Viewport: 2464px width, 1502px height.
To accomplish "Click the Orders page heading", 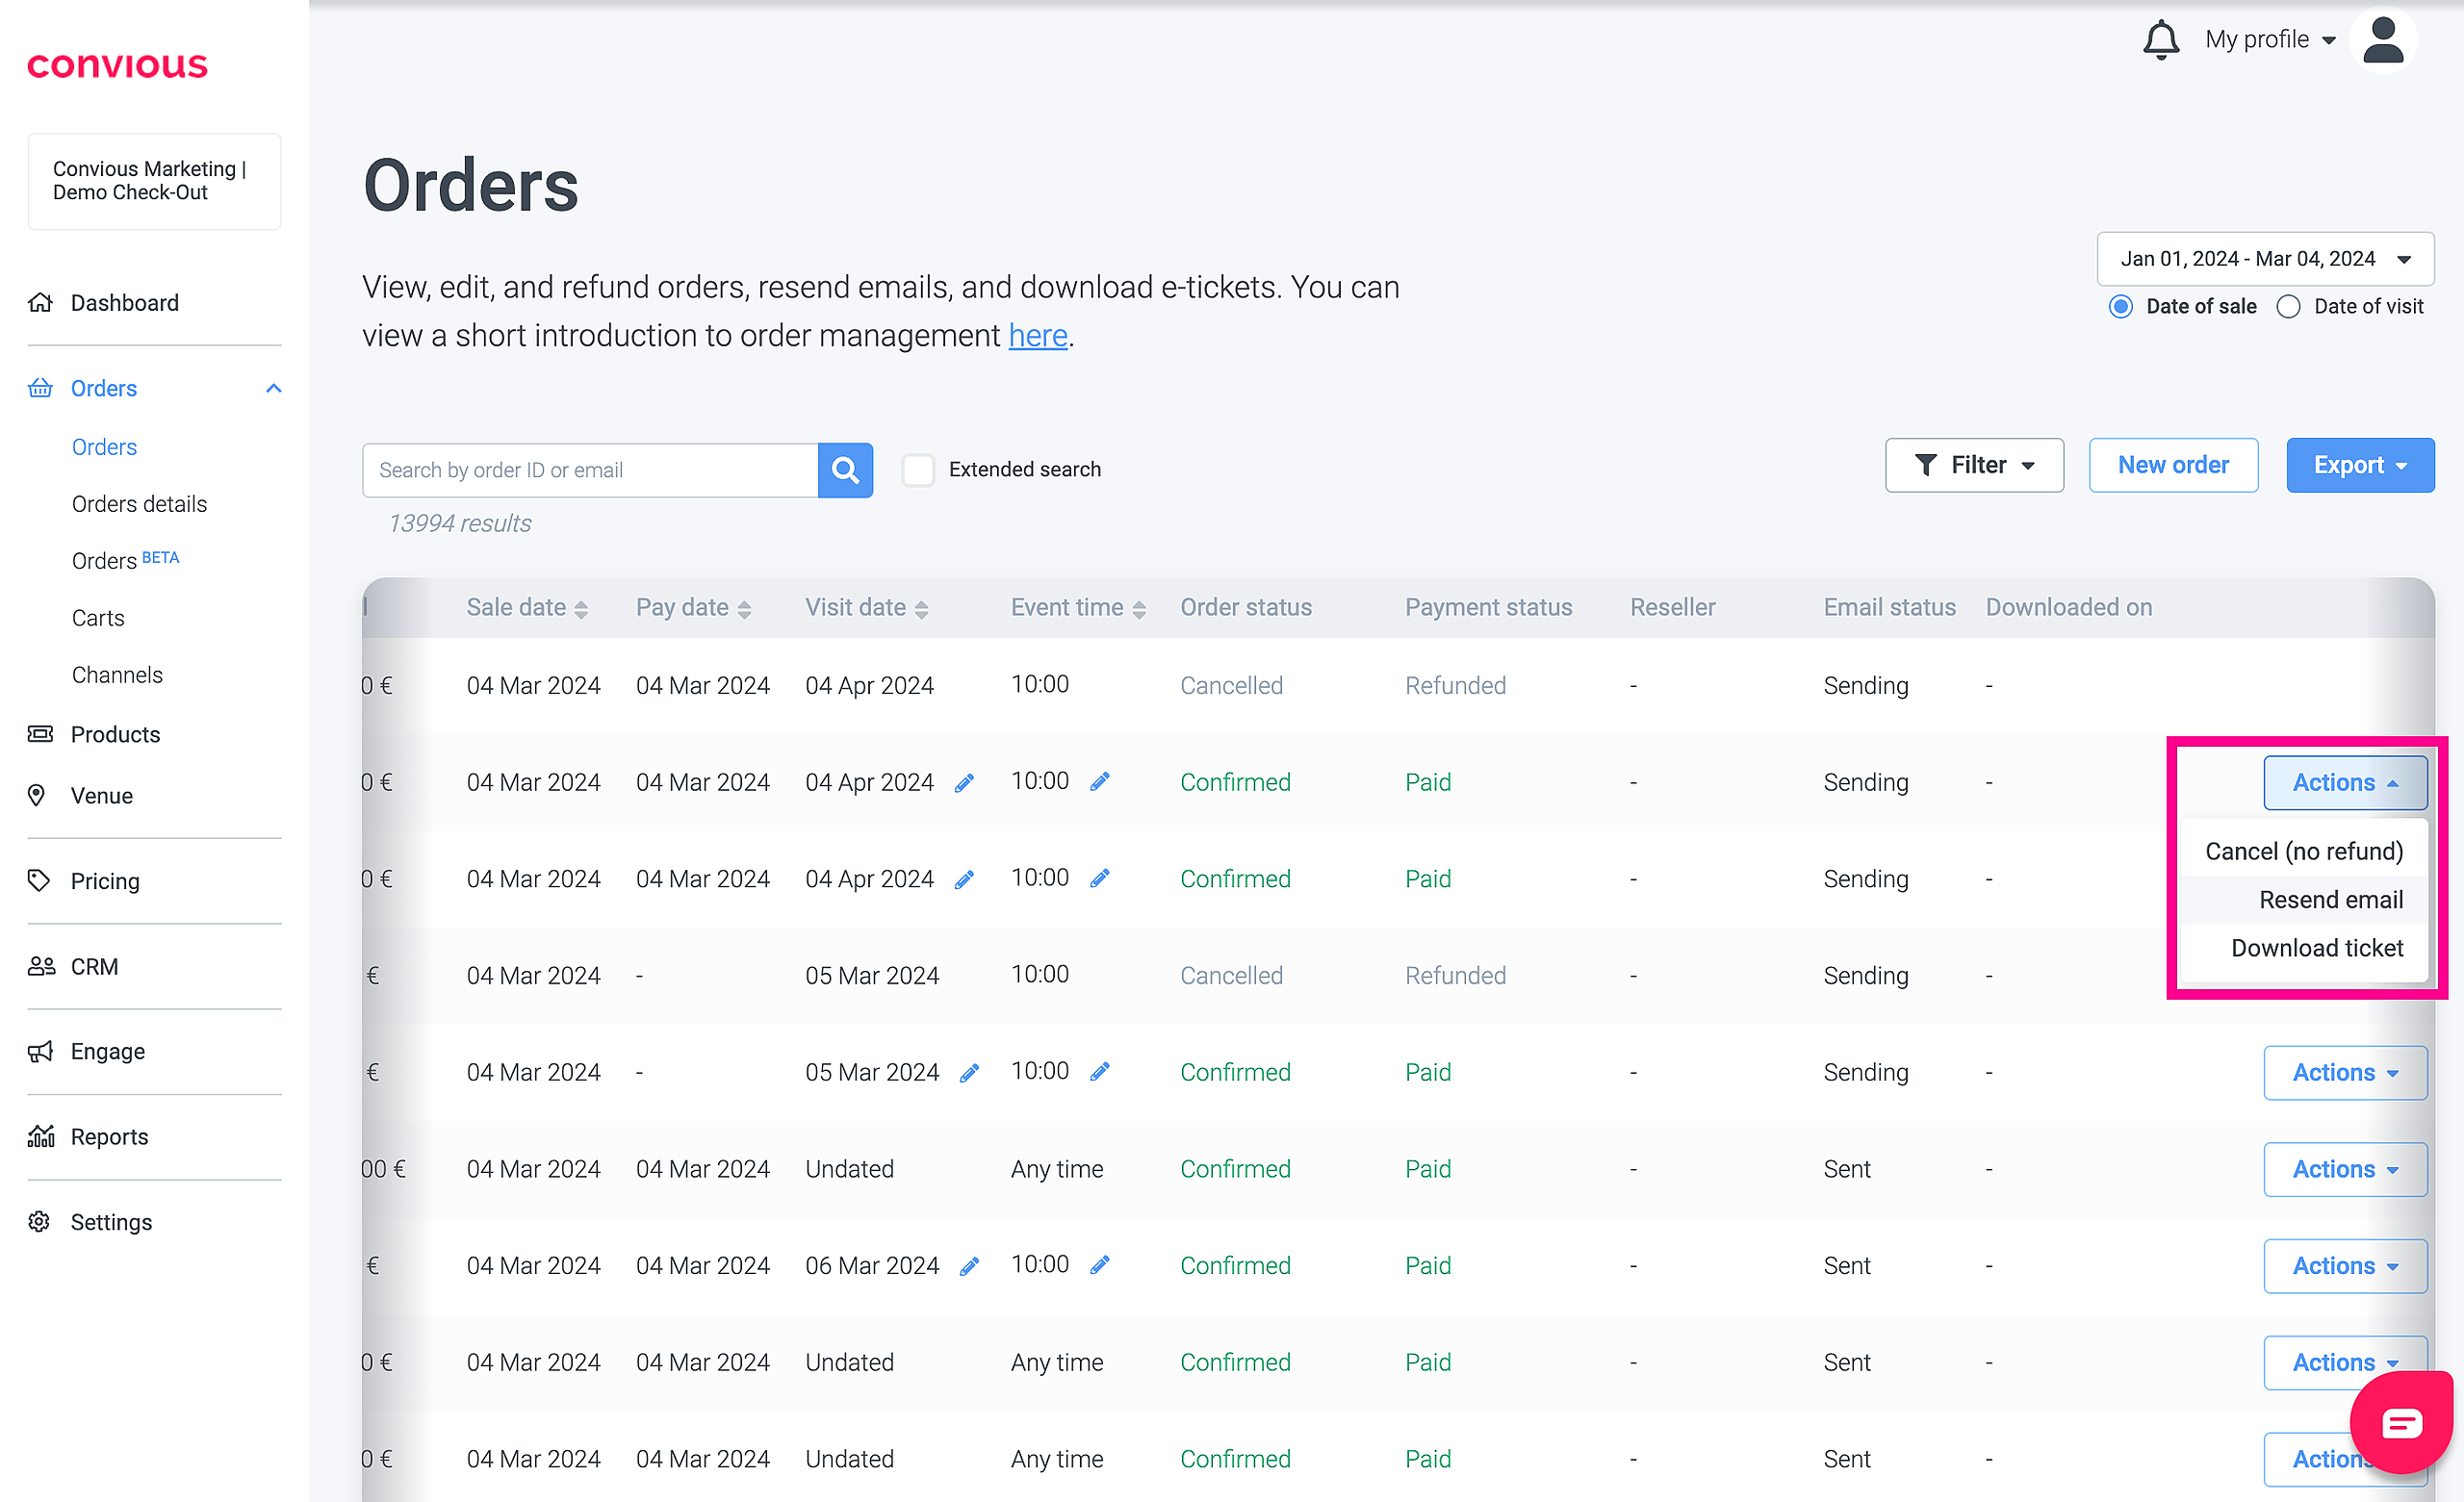I will (x=470, y=187).
